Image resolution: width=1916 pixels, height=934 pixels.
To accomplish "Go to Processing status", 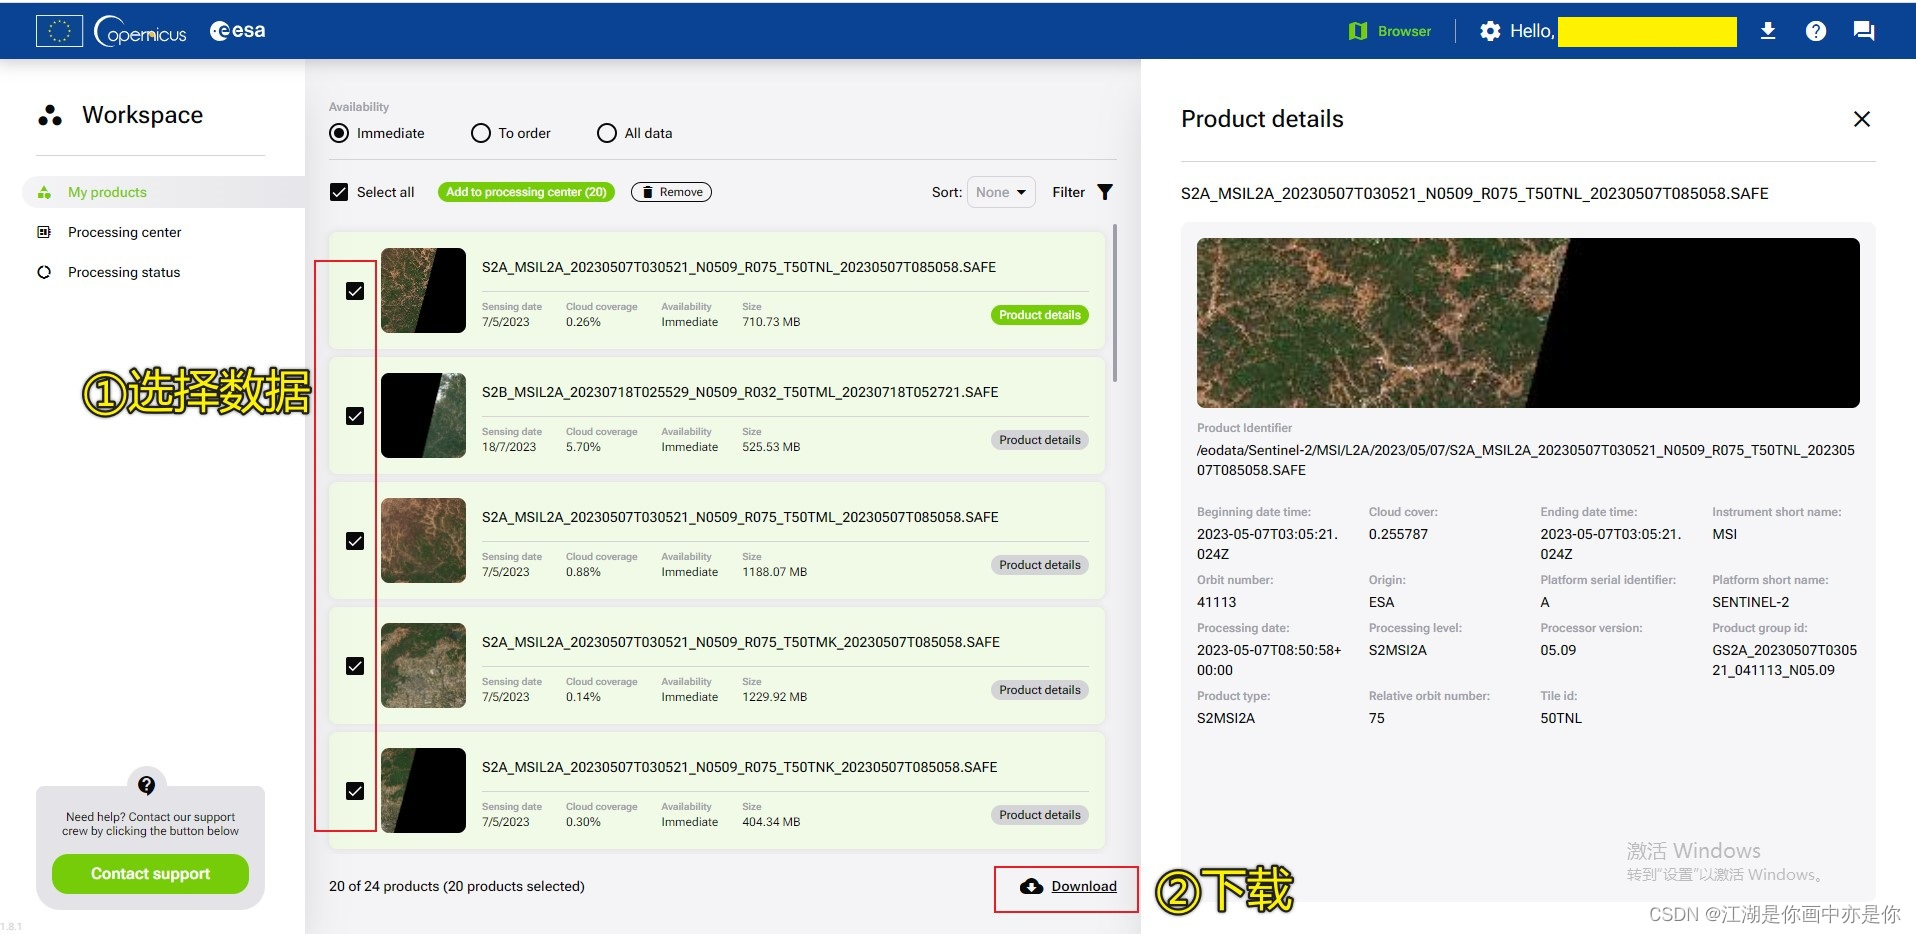I will click(x=124, y=272).
